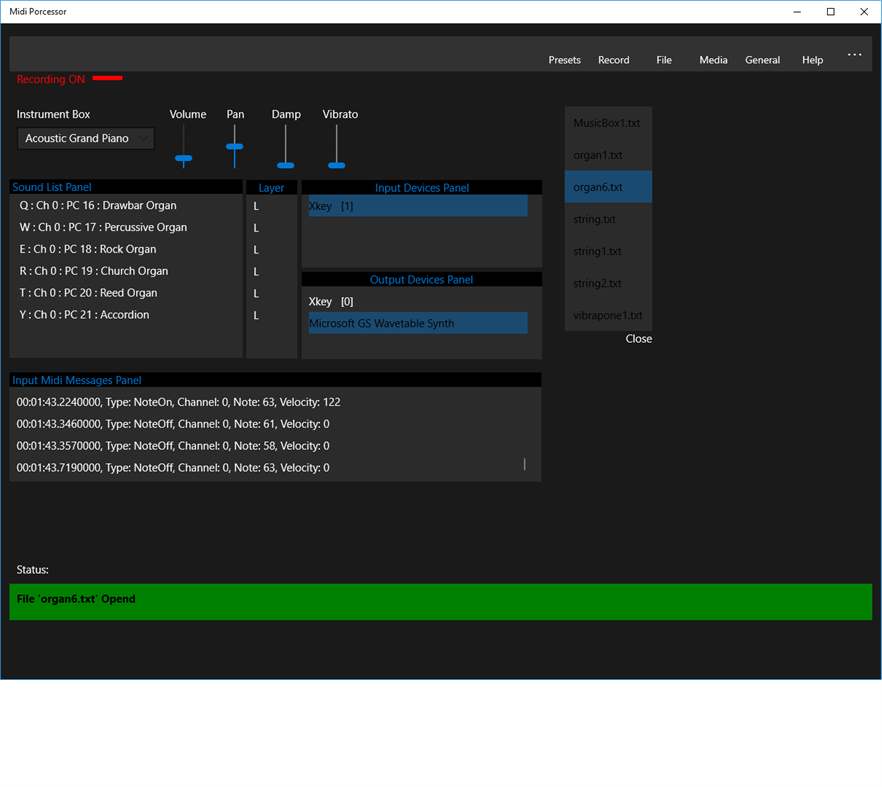Image resolution: width=882 pixels, height=787 pixels.
Task: Open the General settings menu
Action: point(762,60)
